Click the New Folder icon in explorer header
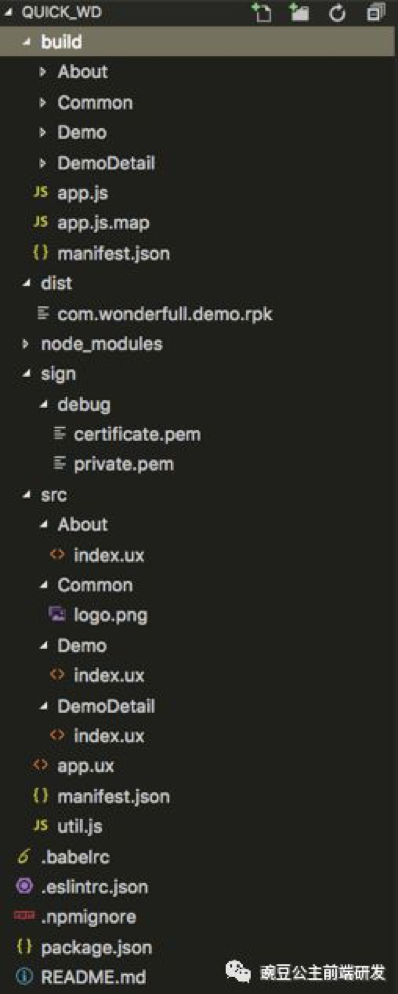The width and height of the screenshot is (398, 994). 299,13
